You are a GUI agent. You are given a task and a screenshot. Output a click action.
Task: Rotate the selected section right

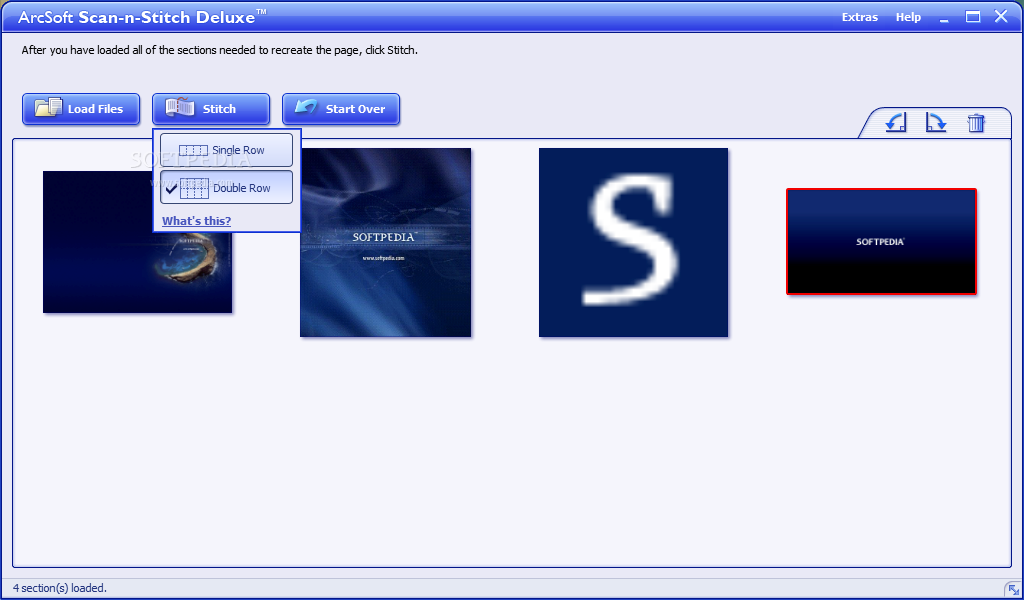pyautogui.click(x=936, y=122)
